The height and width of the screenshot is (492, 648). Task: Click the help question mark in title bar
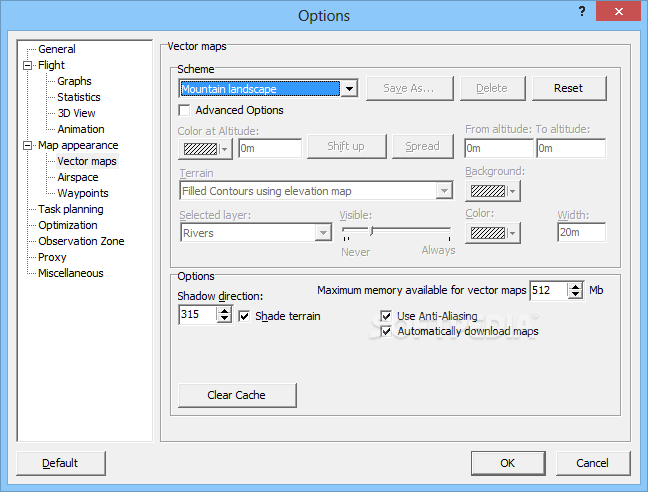point(582,11)
